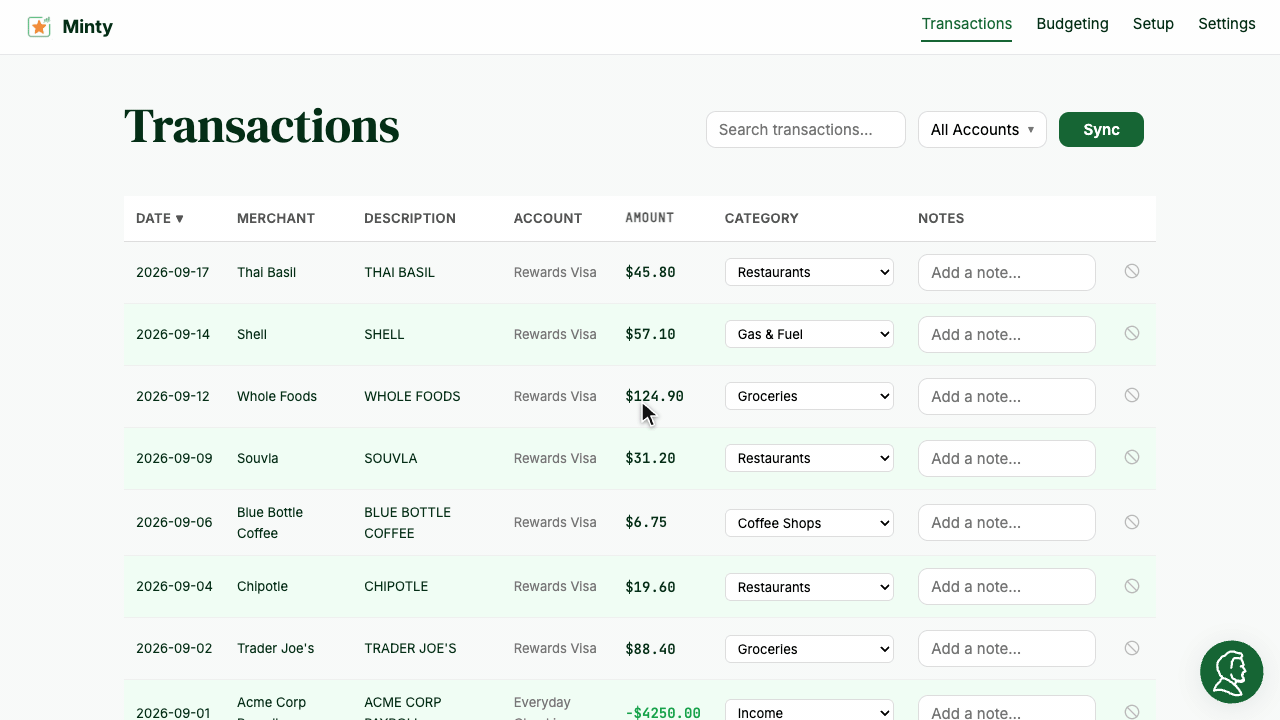The image size is (1280, 720).
Task: Navigate to the Settings tab
Action: 1227,24
